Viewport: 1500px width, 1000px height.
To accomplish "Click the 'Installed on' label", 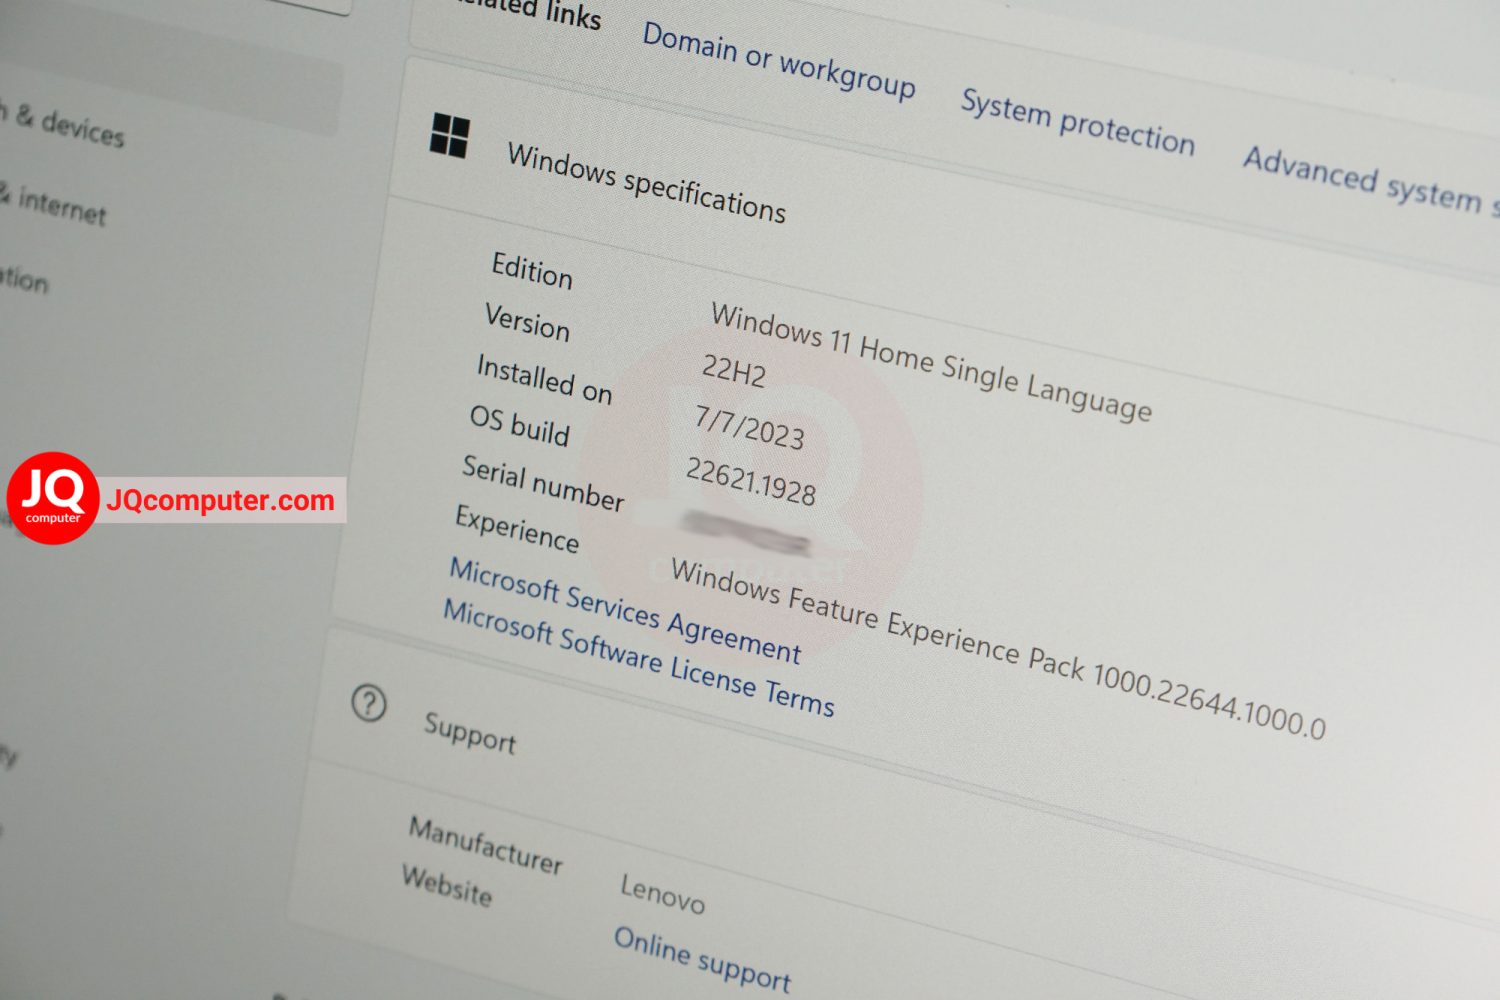I will tap(544, 379).
